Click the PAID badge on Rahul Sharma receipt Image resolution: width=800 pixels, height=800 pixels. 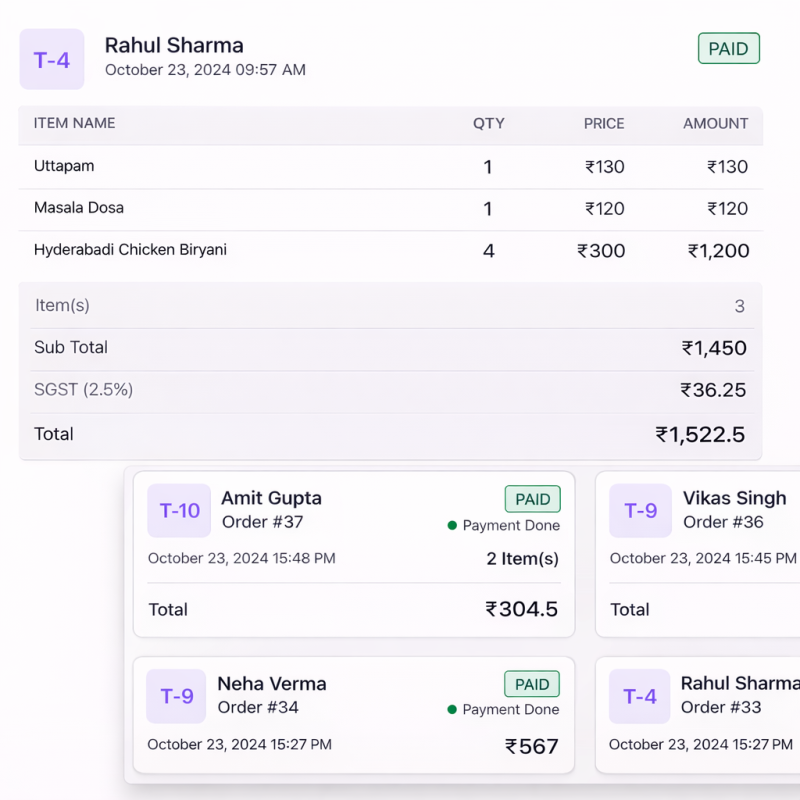point(729,48)
